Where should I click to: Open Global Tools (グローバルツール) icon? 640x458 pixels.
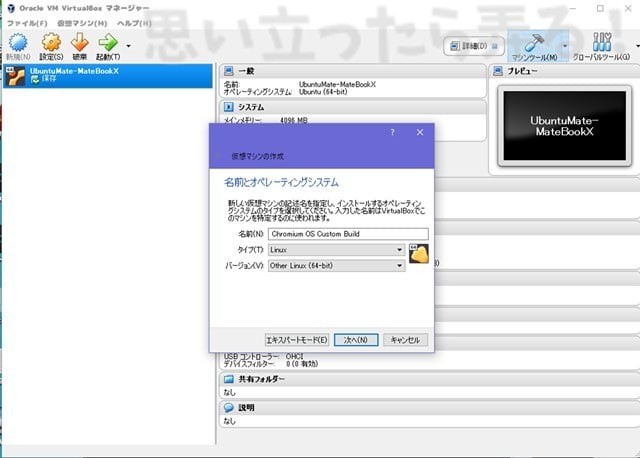click(x=602, y=42)
